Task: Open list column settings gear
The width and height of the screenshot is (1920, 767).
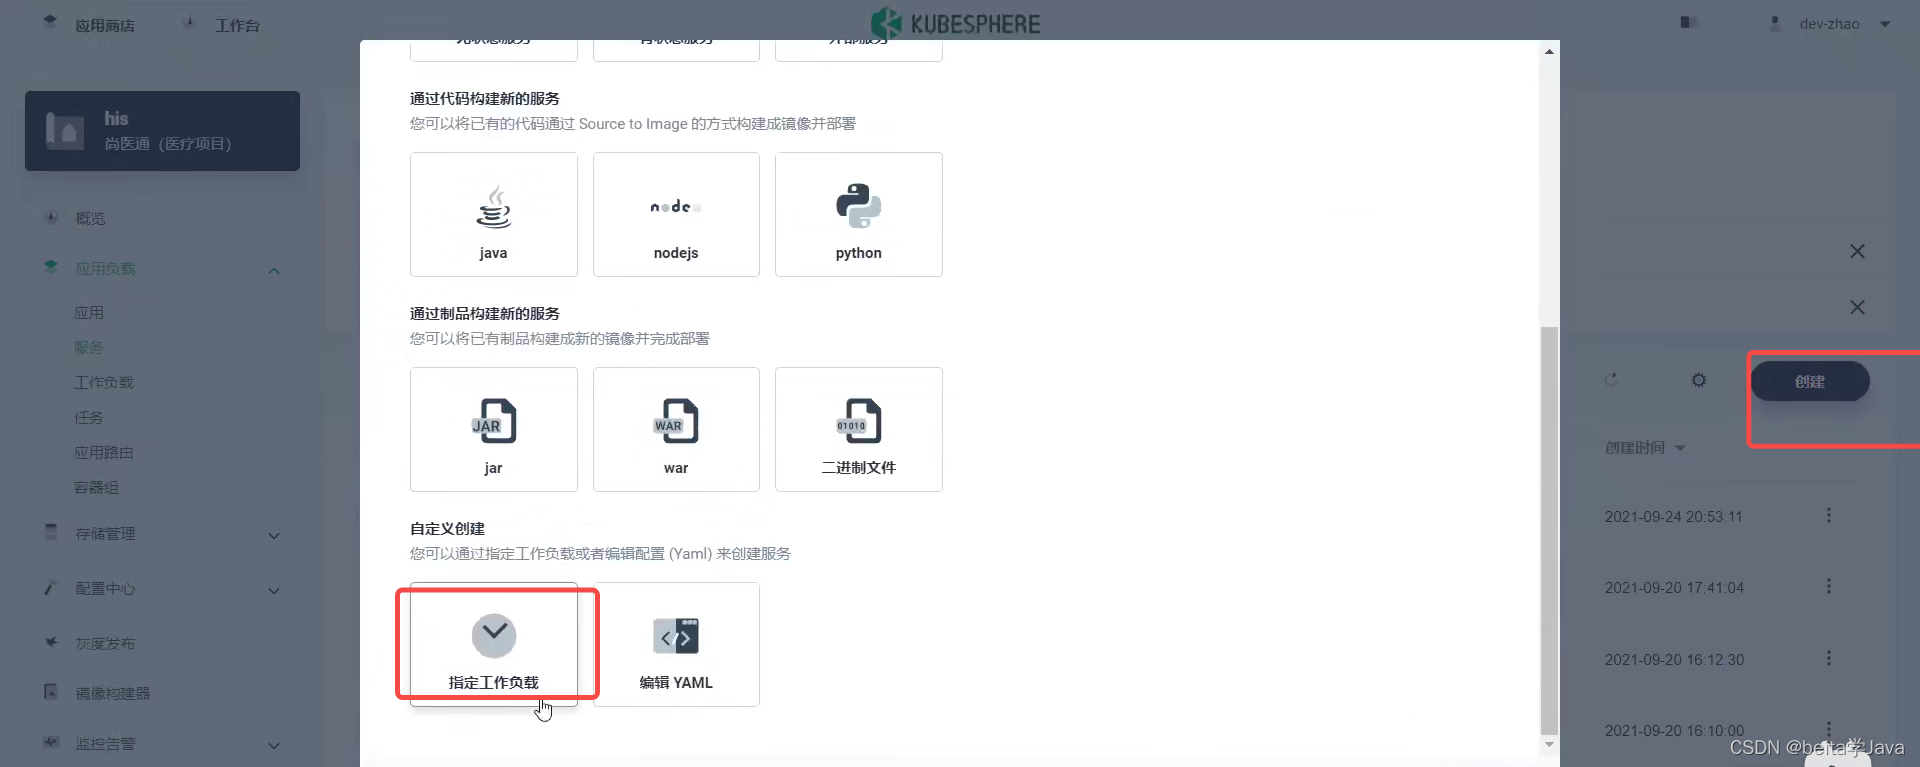Action: [1699, 380]
